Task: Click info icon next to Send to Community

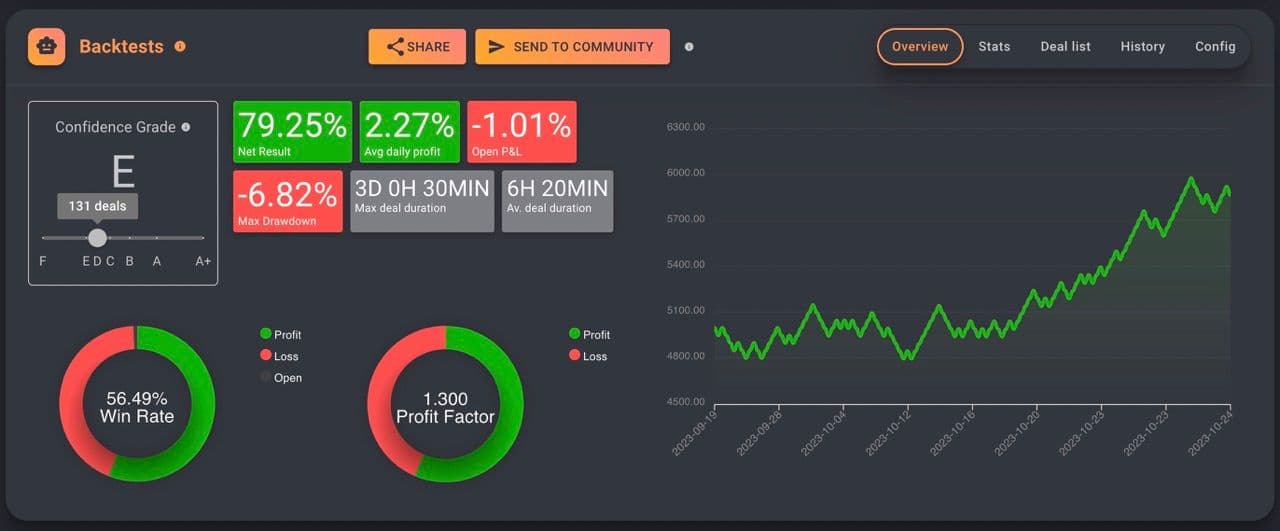Action: 689,47
